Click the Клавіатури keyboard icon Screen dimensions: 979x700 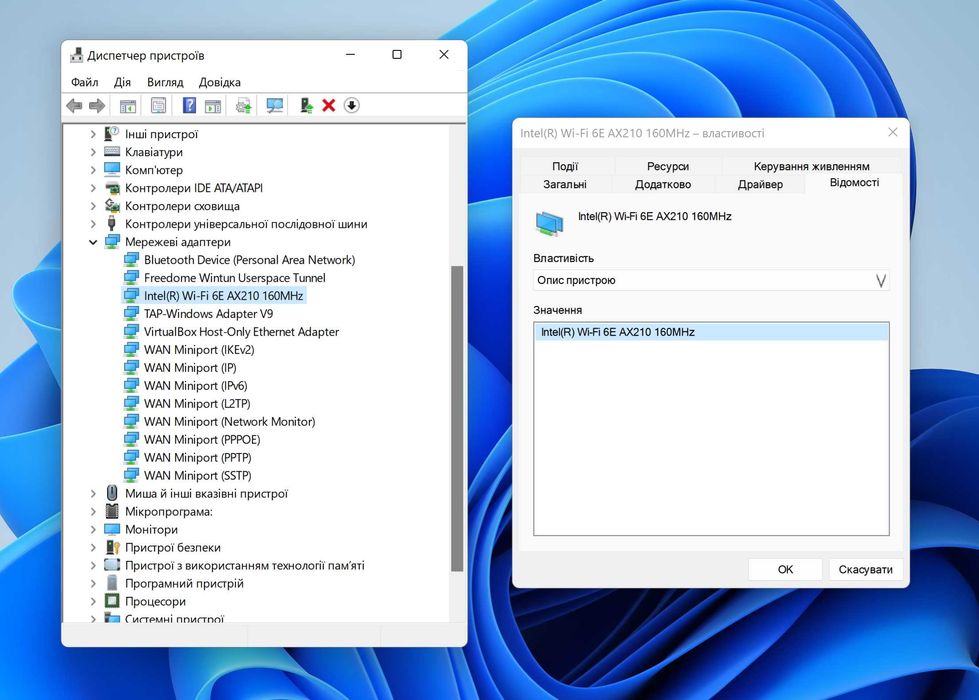[112, 152]
